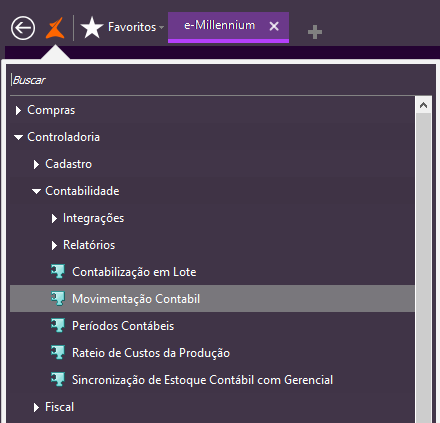Expand the Relatórios submenu arrow
This screenshot has height=423, width=440.
pyautogui.click(x=54, y=245)
